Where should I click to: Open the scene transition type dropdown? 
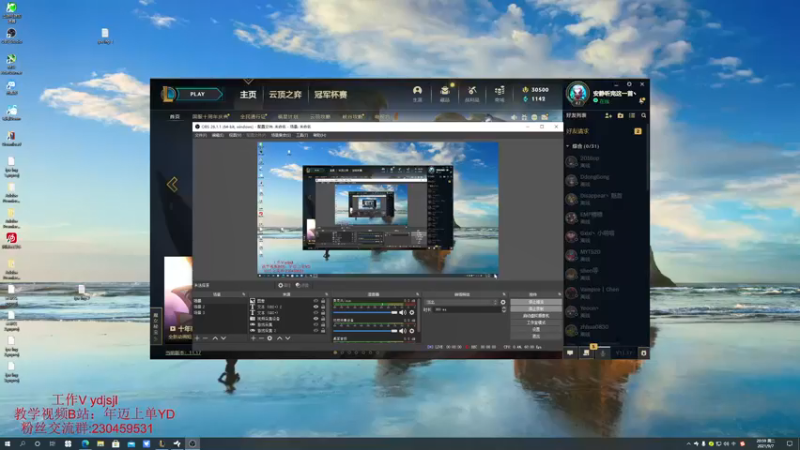click(461, 302)
